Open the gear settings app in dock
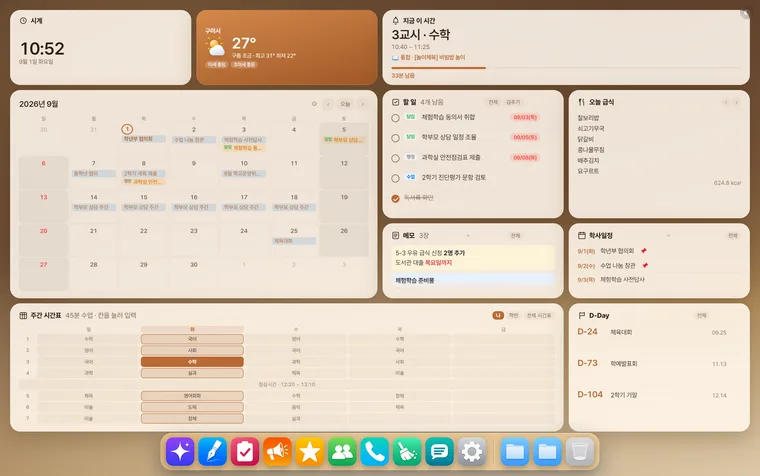The image size is (760, 476). [x=472, y=452]
